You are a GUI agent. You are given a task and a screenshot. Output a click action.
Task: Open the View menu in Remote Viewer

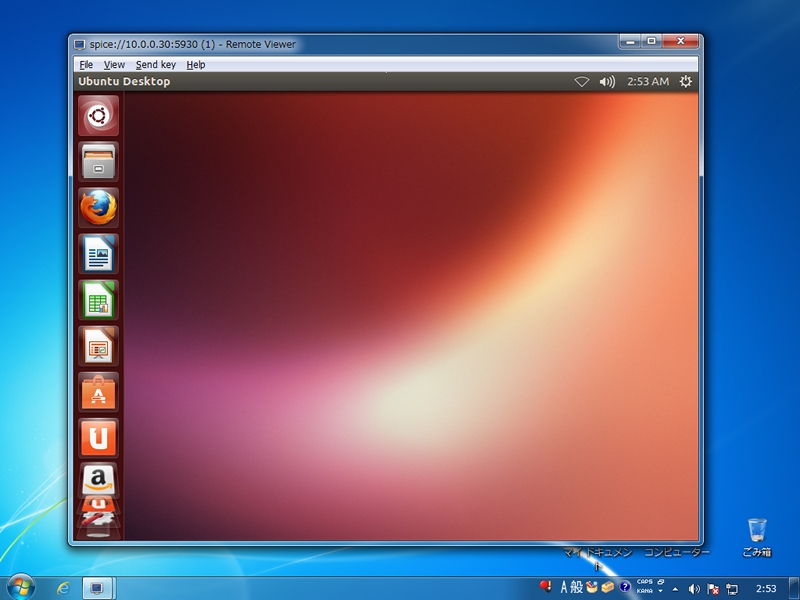pyautogui.click(x=114, y=65)
